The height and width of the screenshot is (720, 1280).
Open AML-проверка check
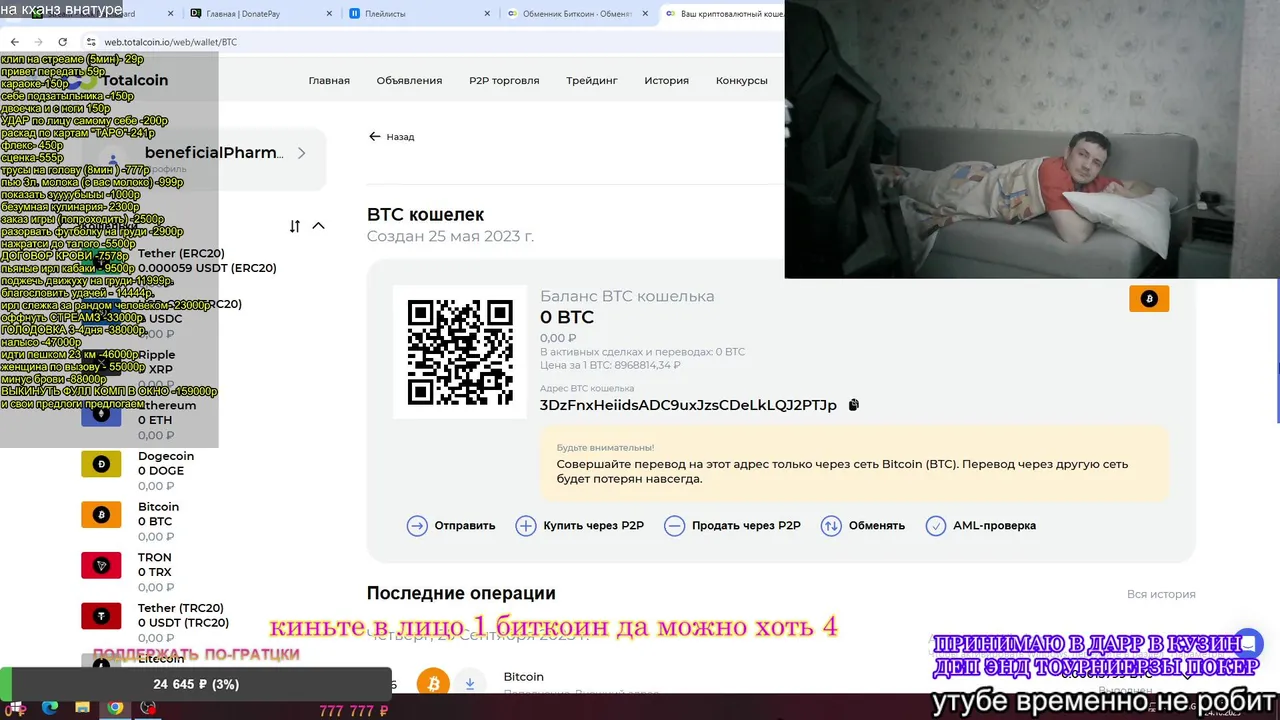[x=980, y=525]
